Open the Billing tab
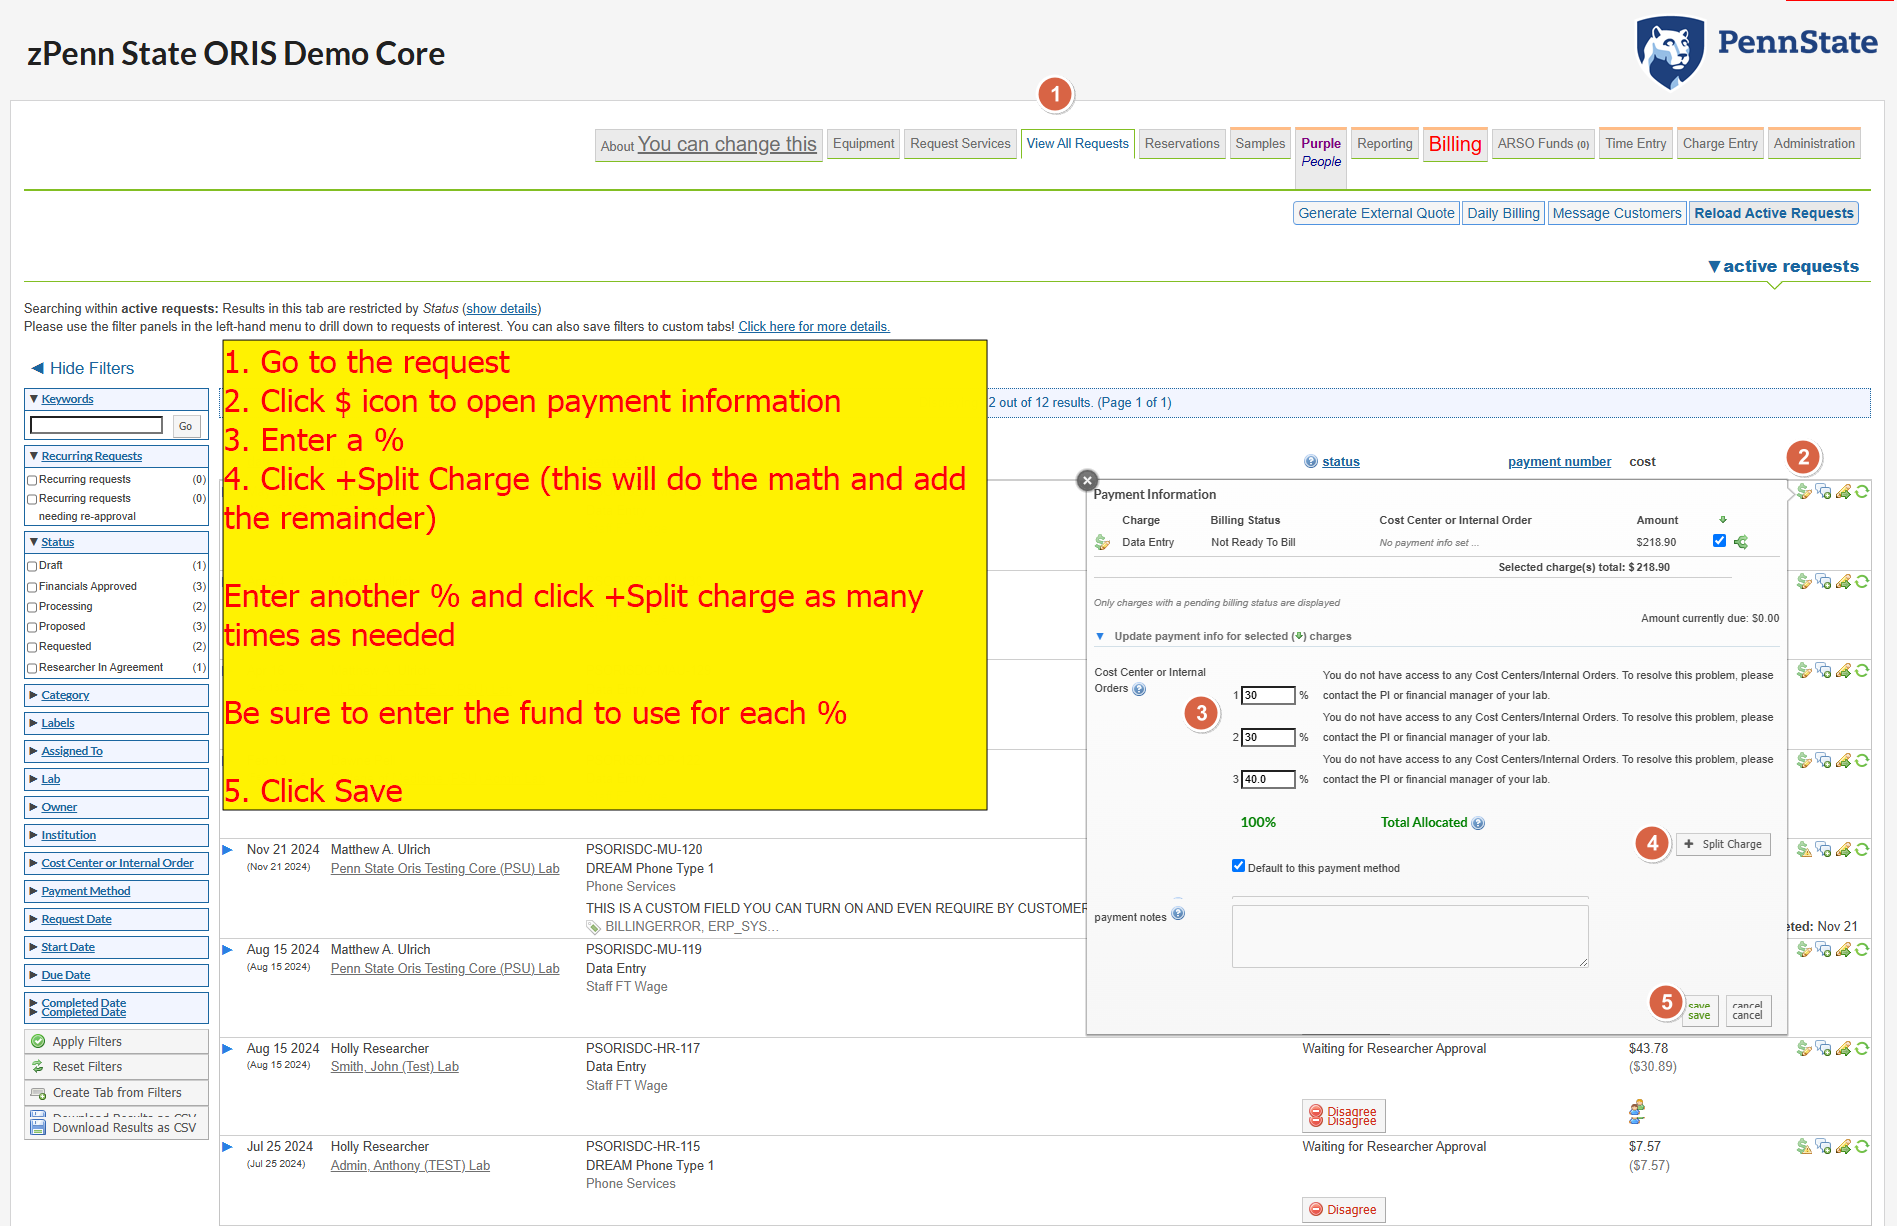The height and width of the screenshot is (1226, 1897). pyautogui.click(x=1455, y=144)
